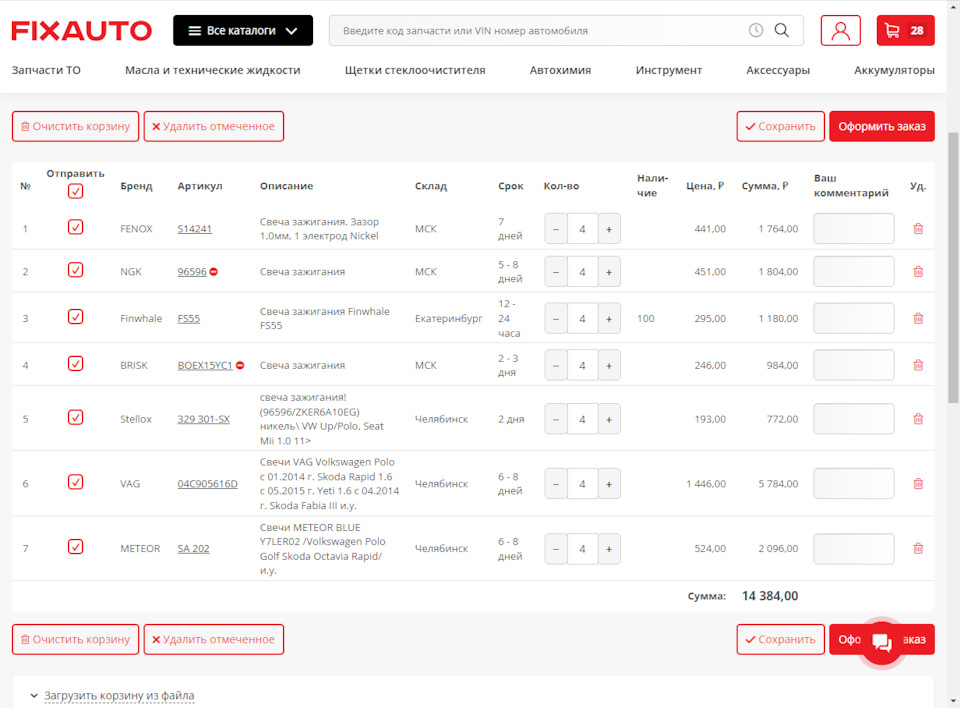Increase quantity for Finwhale FS55
The image size is (960, 708).
tap(609, 318)
